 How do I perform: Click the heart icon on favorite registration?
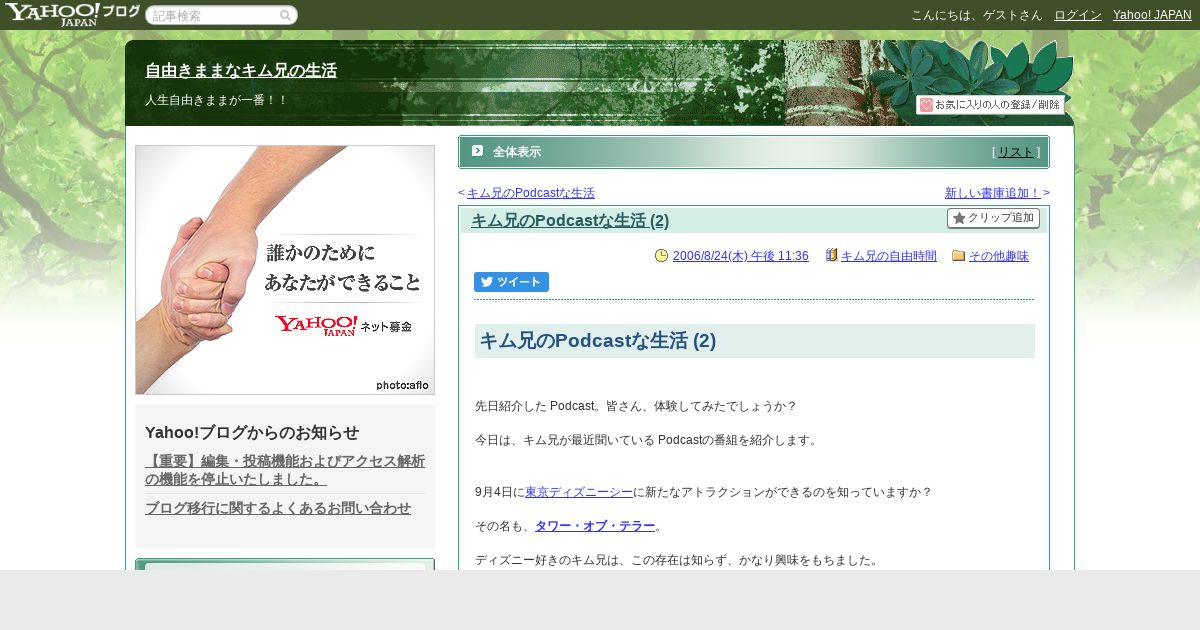(926, 105)
